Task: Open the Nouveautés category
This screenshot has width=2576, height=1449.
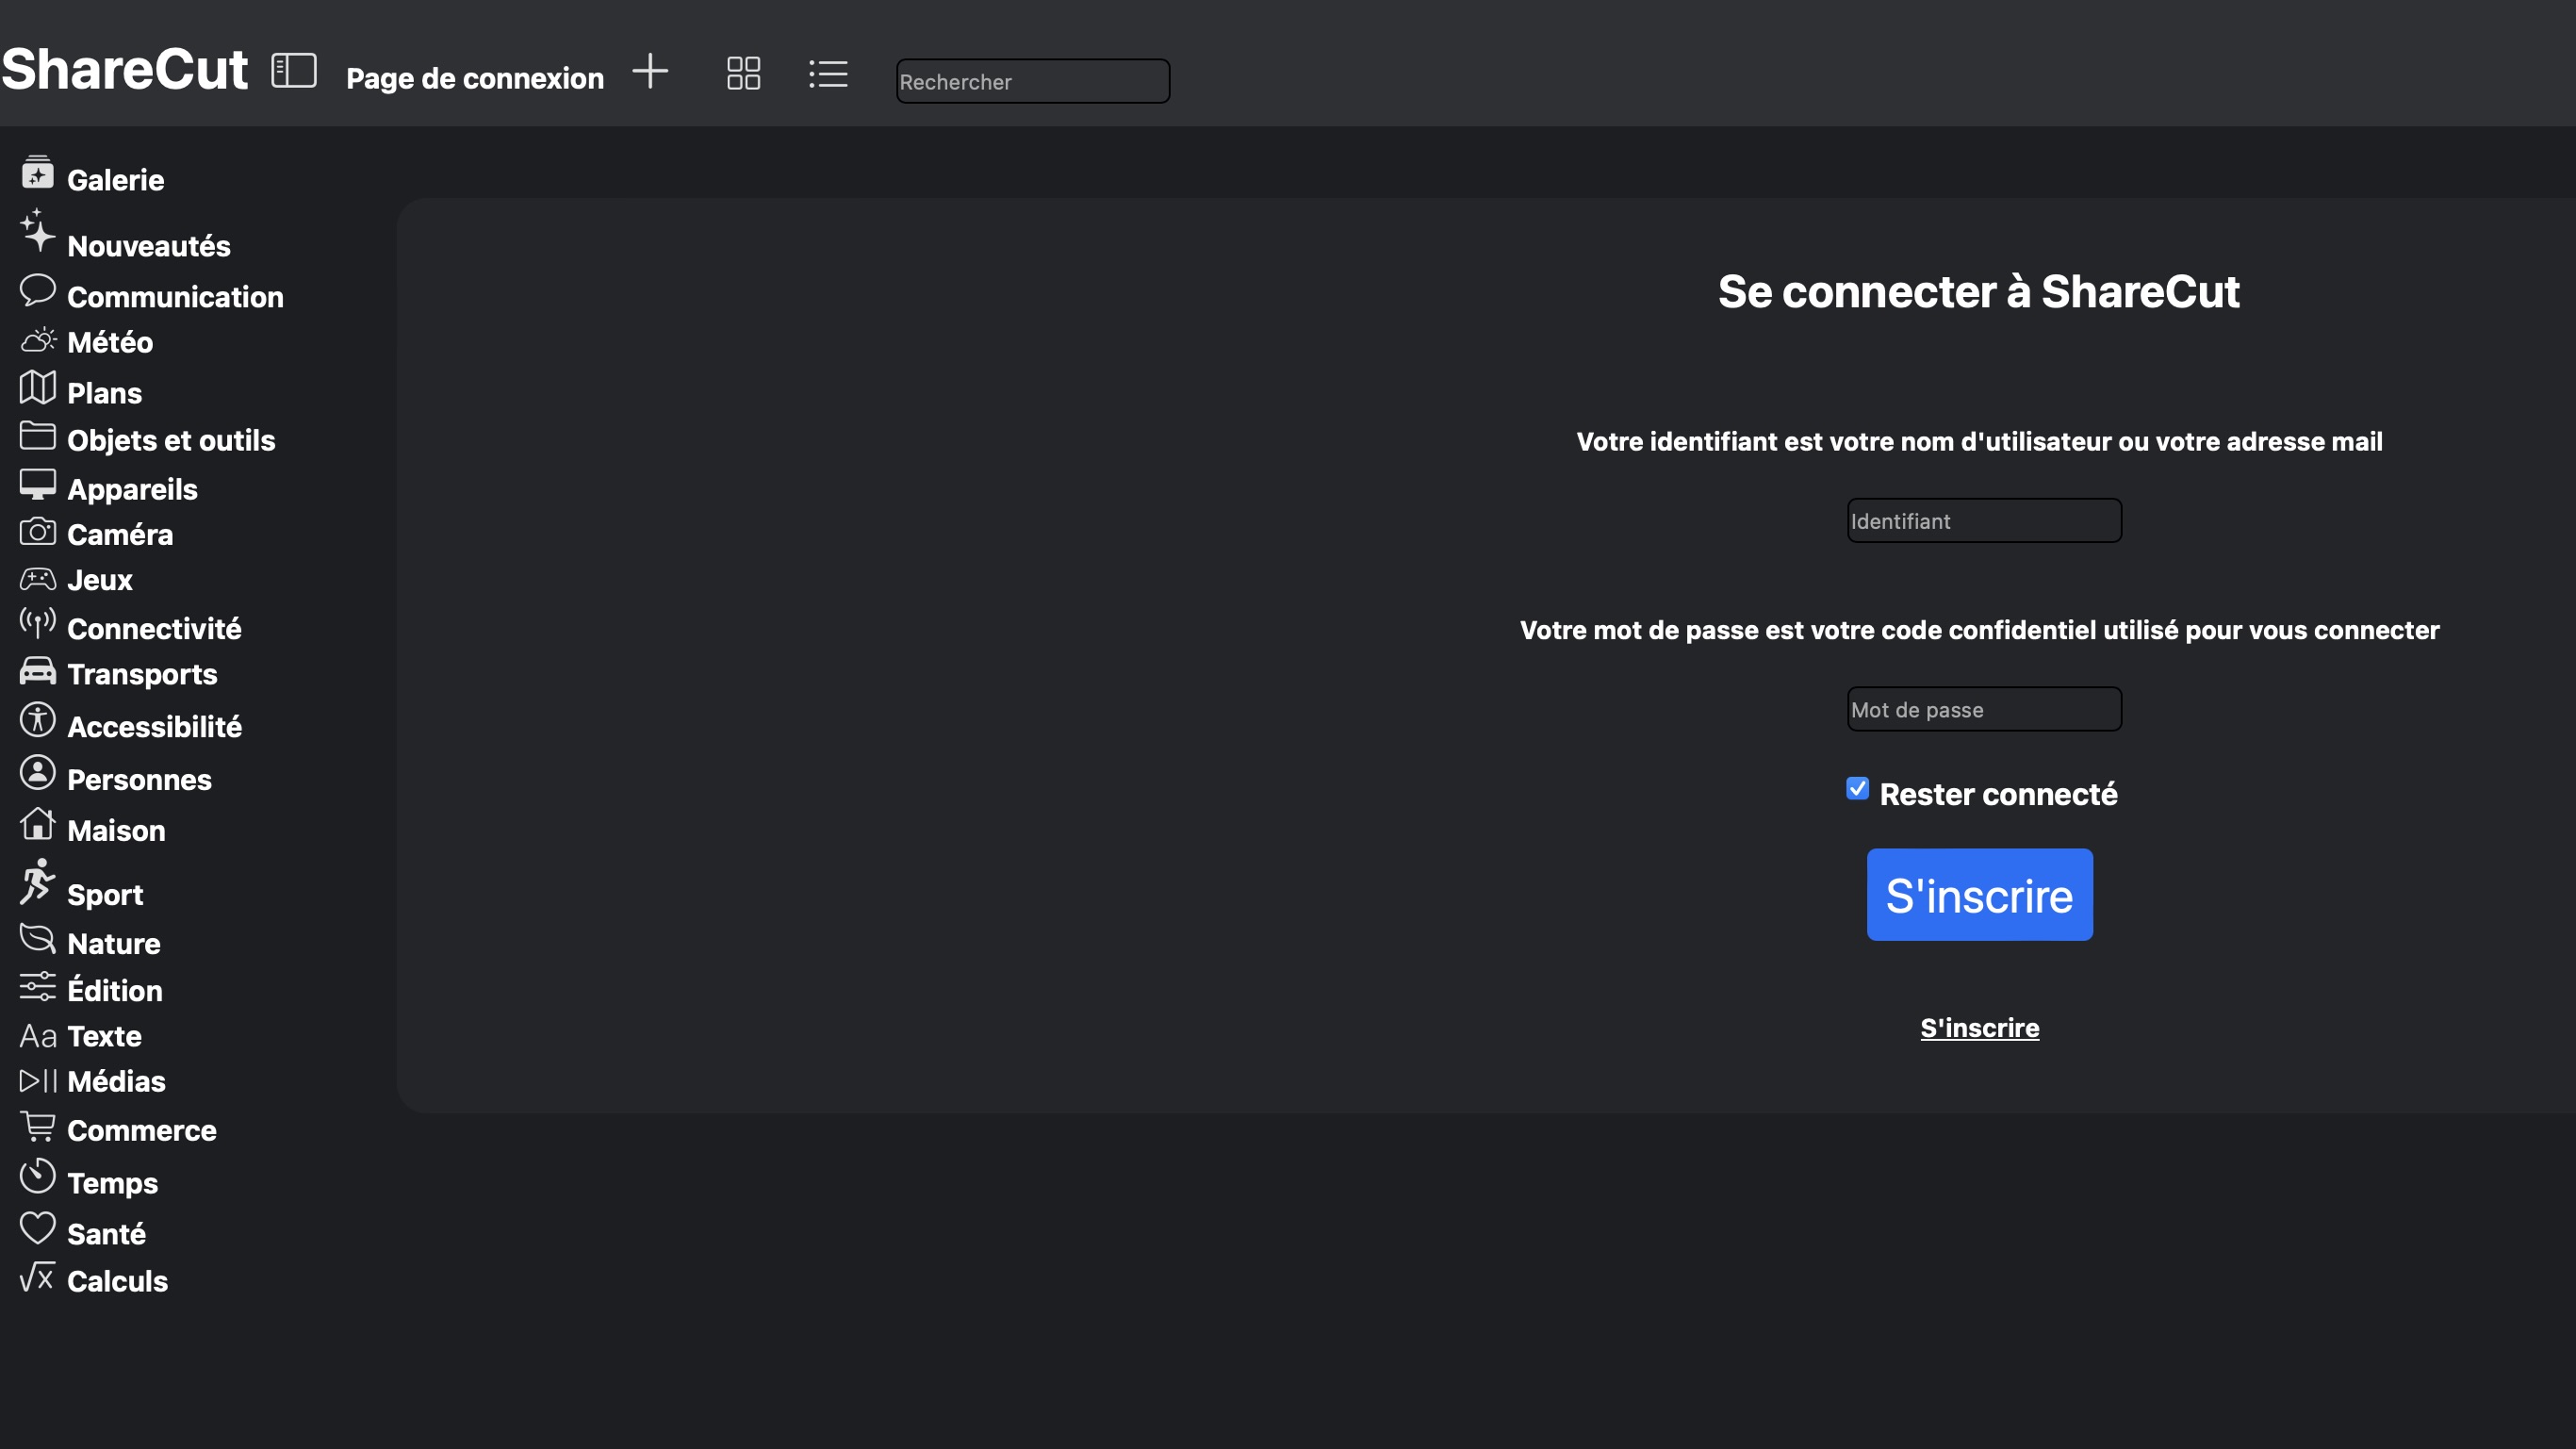Action: (148, 246)
